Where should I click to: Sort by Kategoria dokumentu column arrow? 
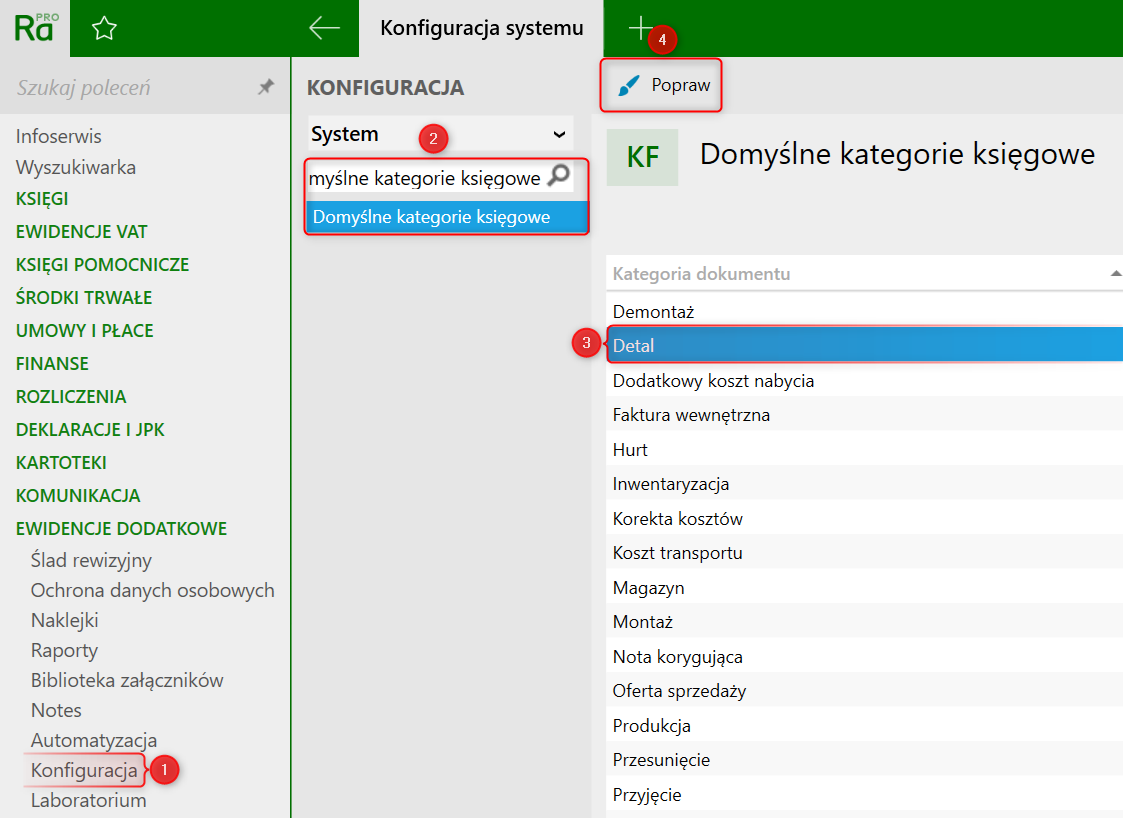click(1115, 273)
